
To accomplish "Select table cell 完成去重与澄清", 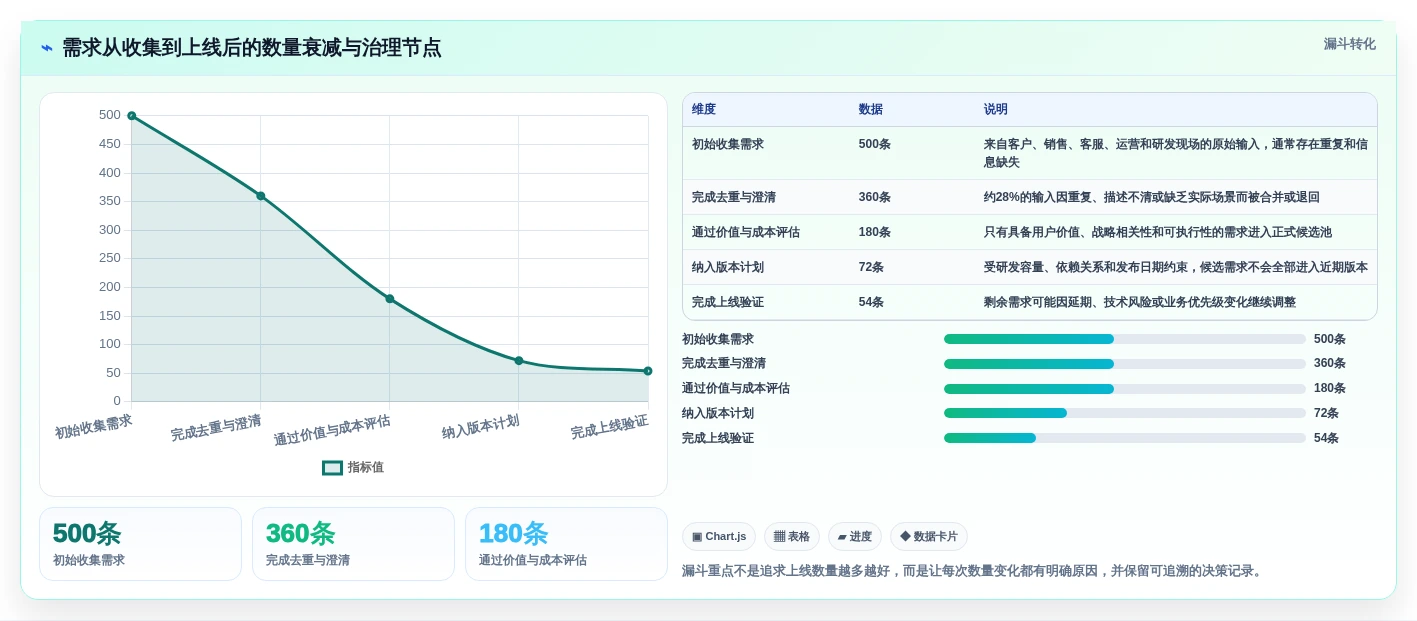I will point(734,197).
